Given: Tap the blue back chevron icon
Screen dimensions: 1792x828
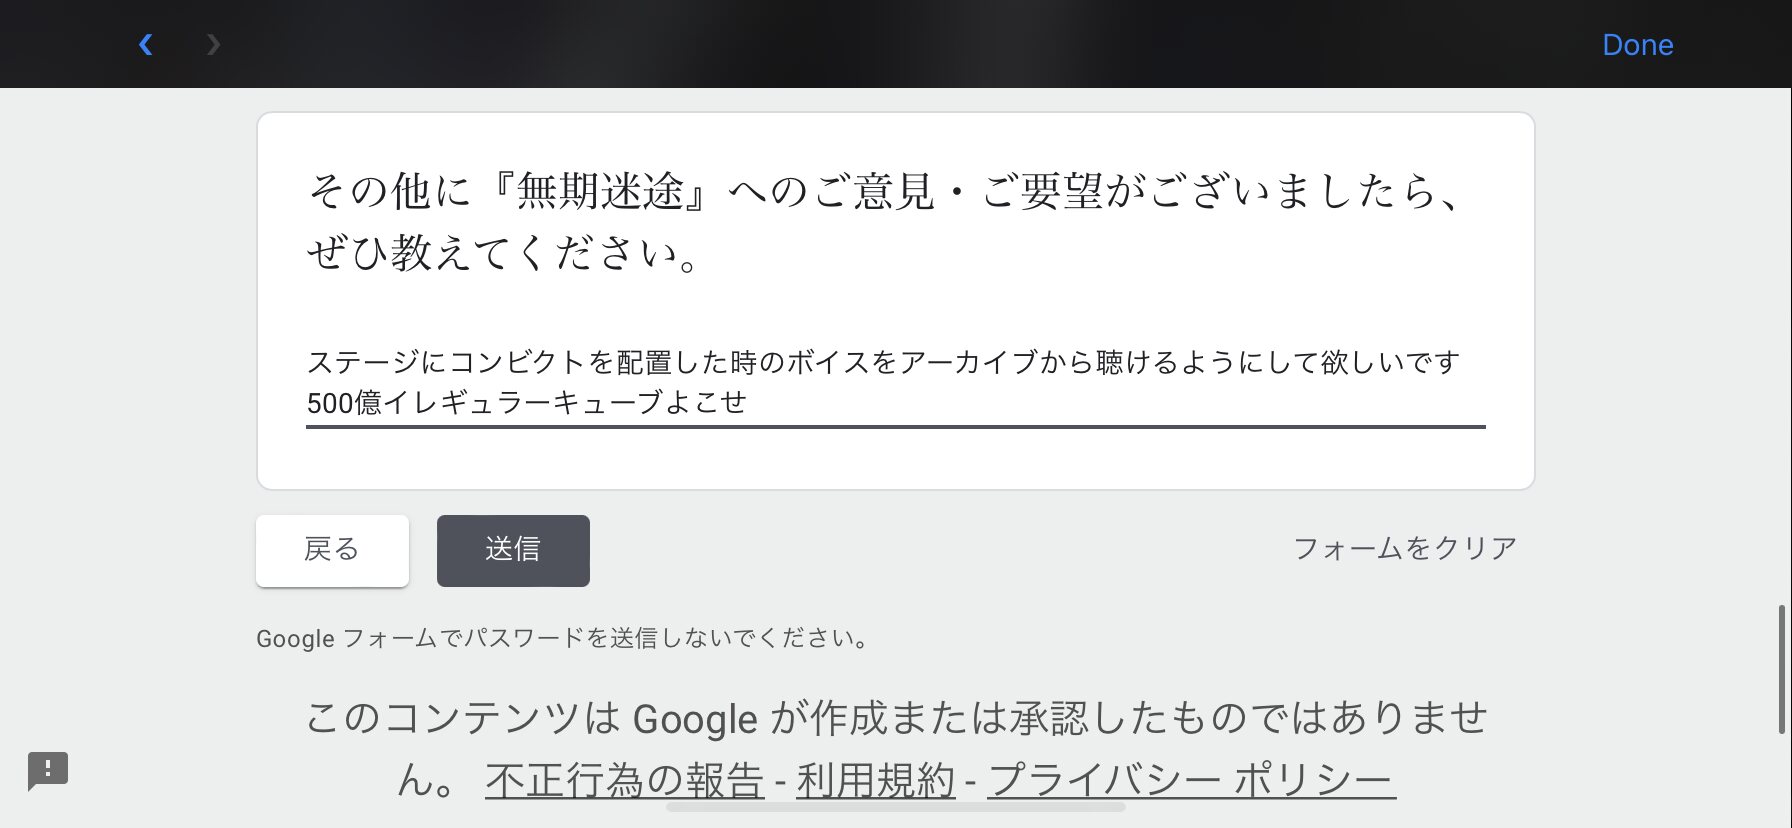Looking at the screenshot, I should pos(146,44).
